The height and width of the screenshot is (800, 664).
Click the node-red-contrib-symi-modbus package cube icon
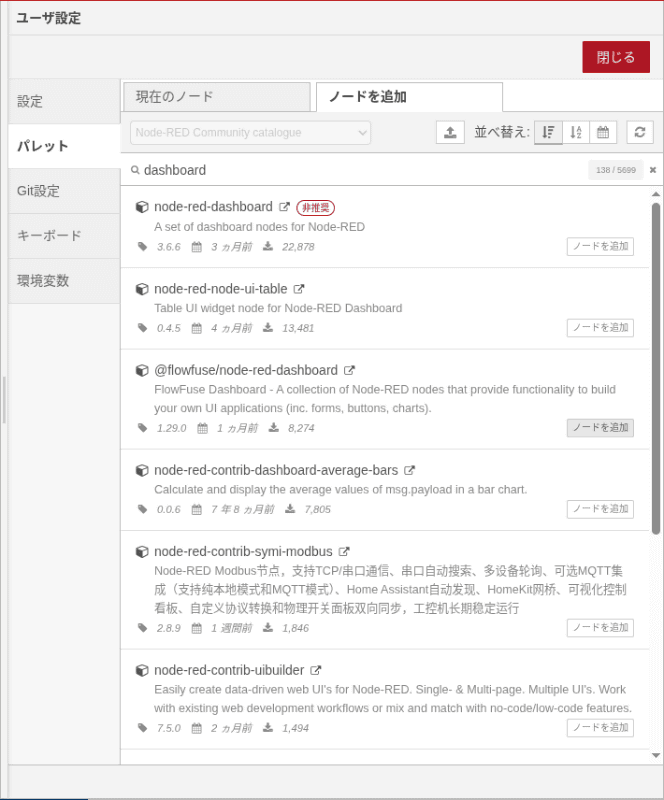pyautogui.click(x=142, y=552)
